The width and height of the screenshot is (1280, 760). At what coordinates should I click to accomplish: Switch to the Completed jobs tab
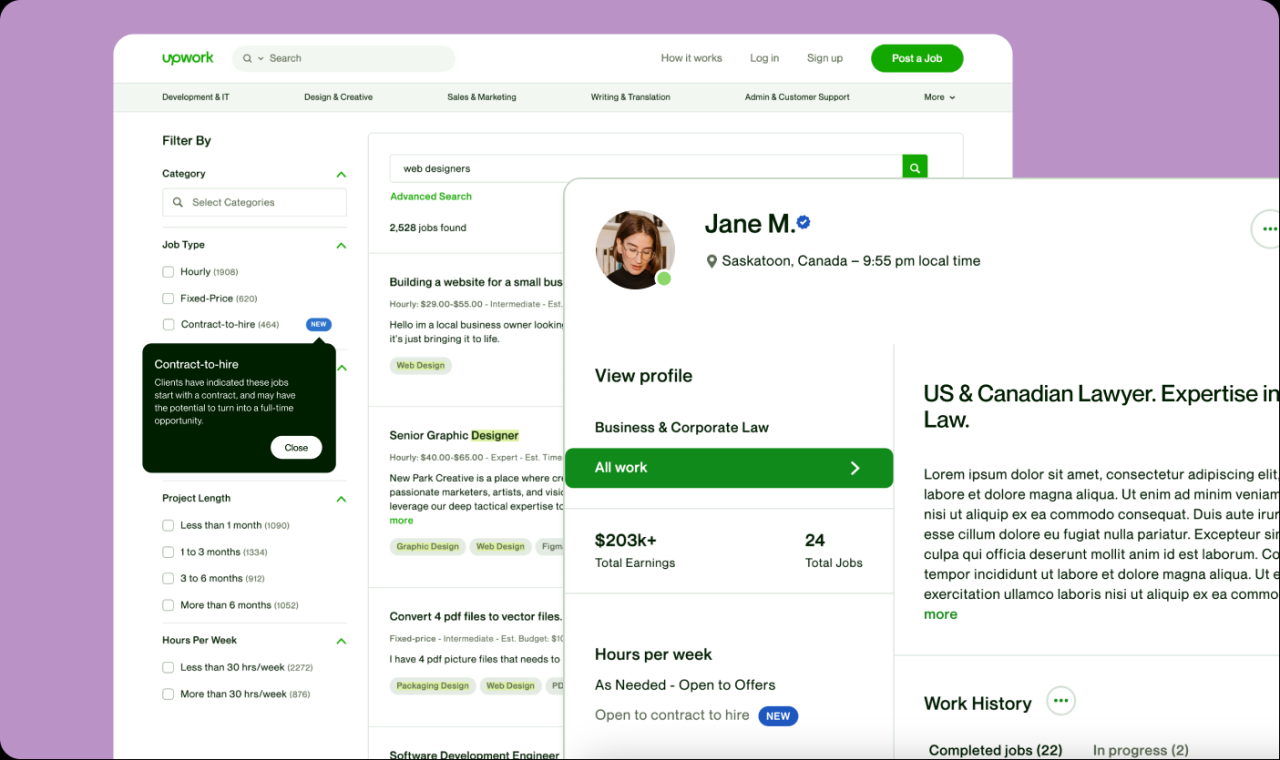coord(994,750)
